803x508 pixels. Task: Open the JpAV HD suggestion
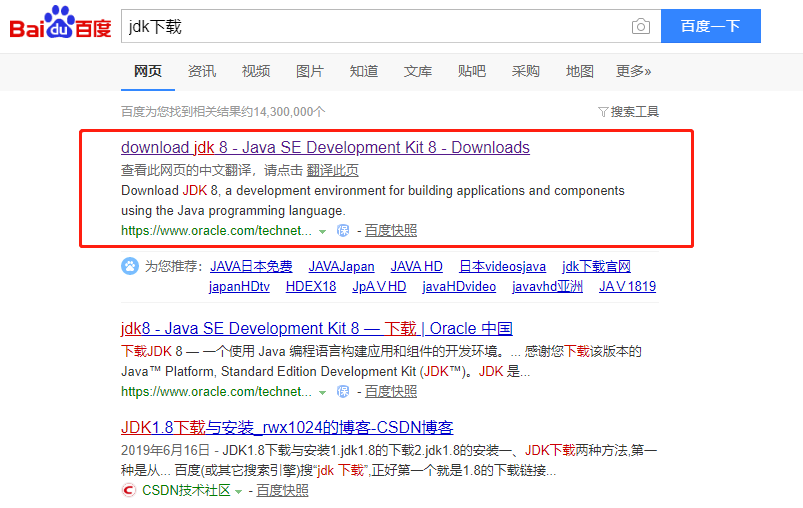(379, 286)
